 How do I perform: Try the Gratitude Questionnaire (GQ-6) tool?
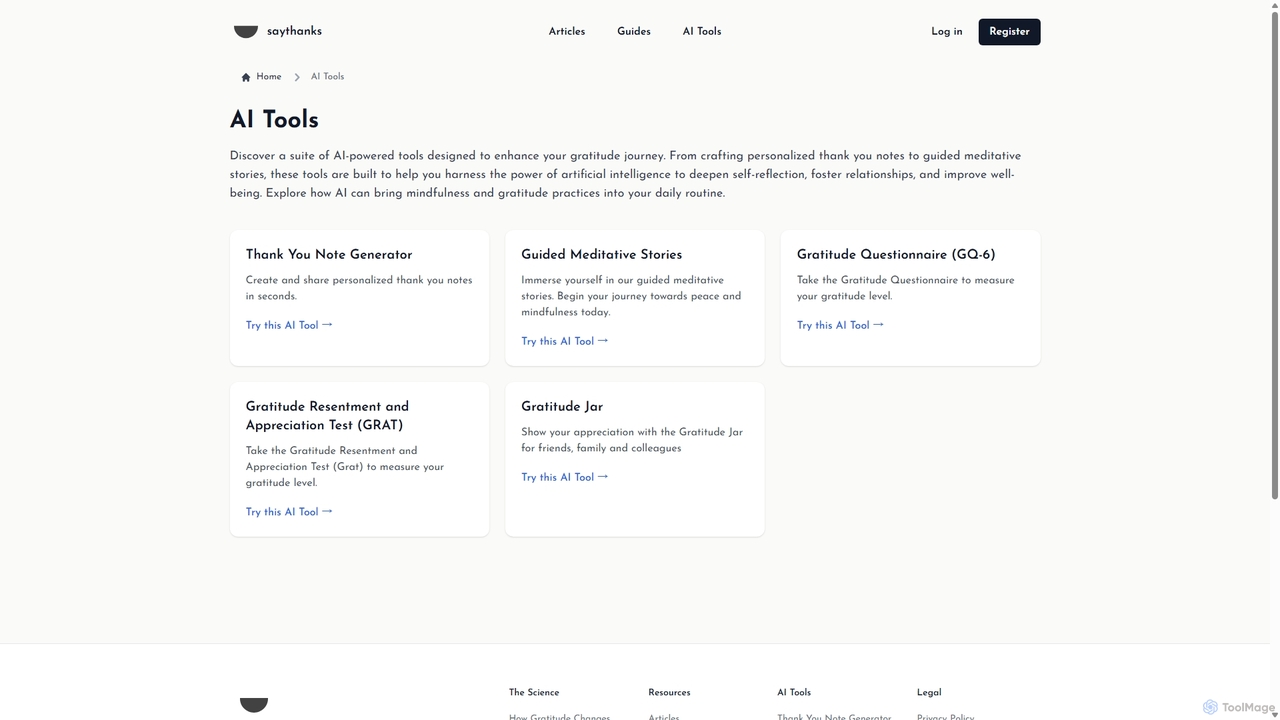click(x=840, y=325)
